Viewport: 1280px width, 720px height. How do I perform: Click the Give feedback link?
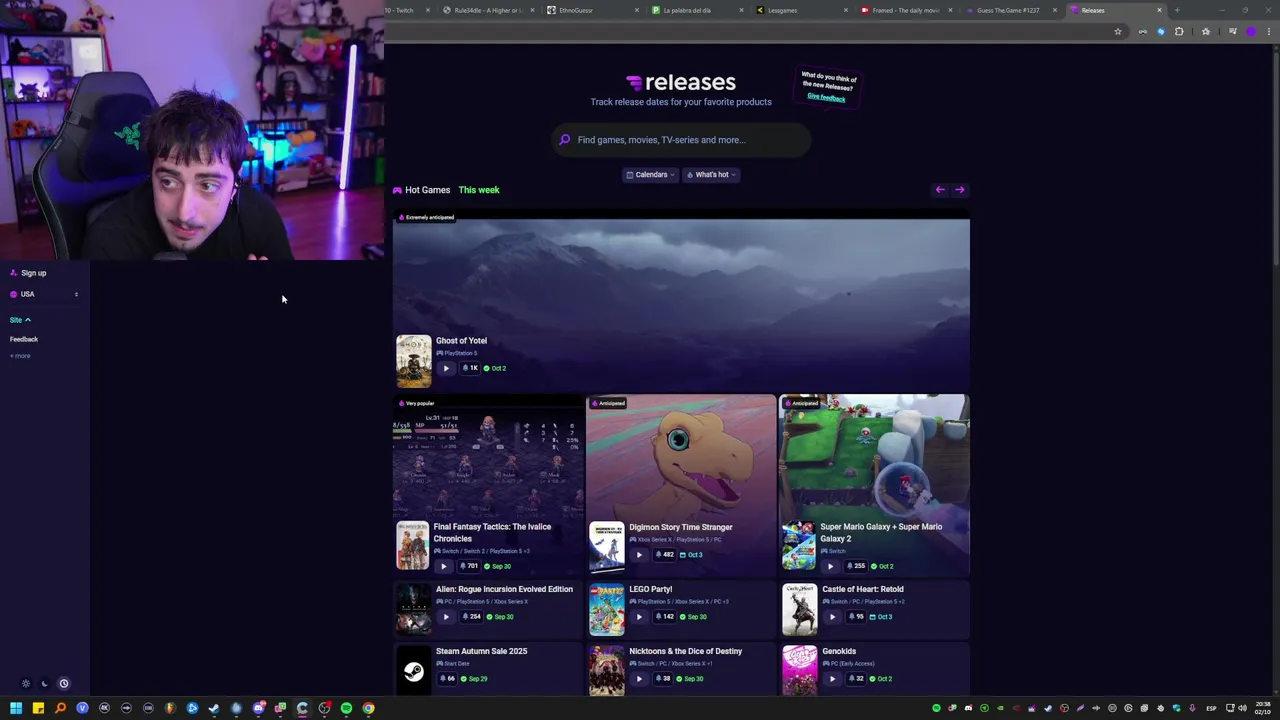tap(826, 97)
